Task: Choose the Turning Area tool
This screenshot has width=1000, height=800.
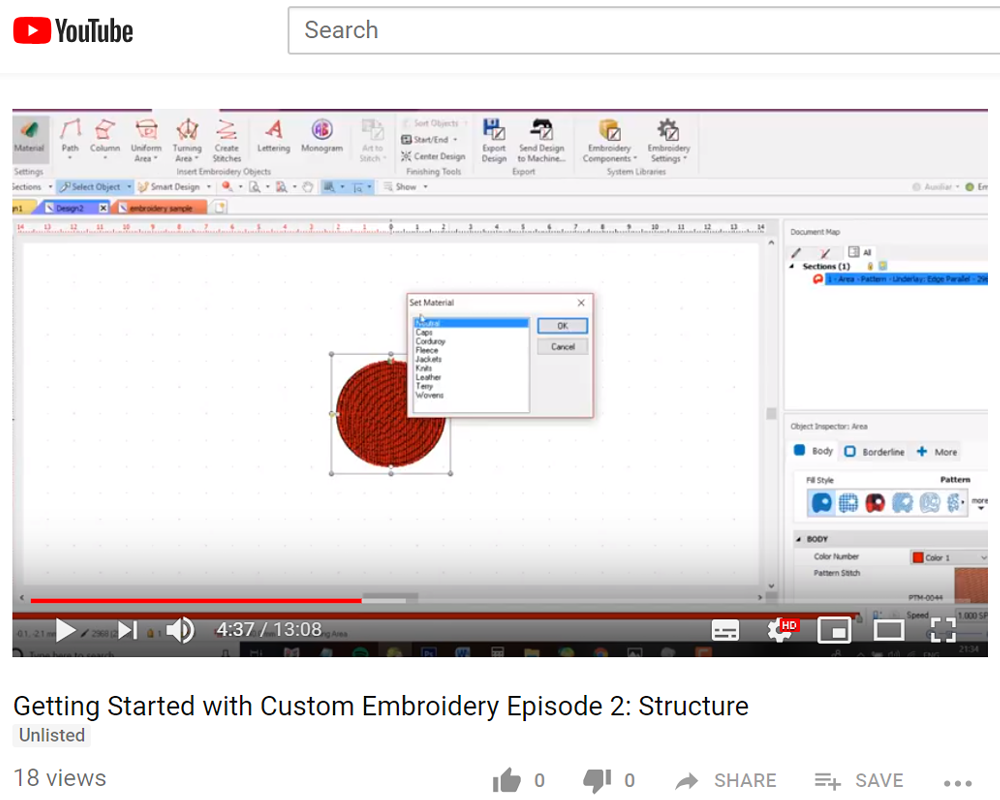Action: 186,140
